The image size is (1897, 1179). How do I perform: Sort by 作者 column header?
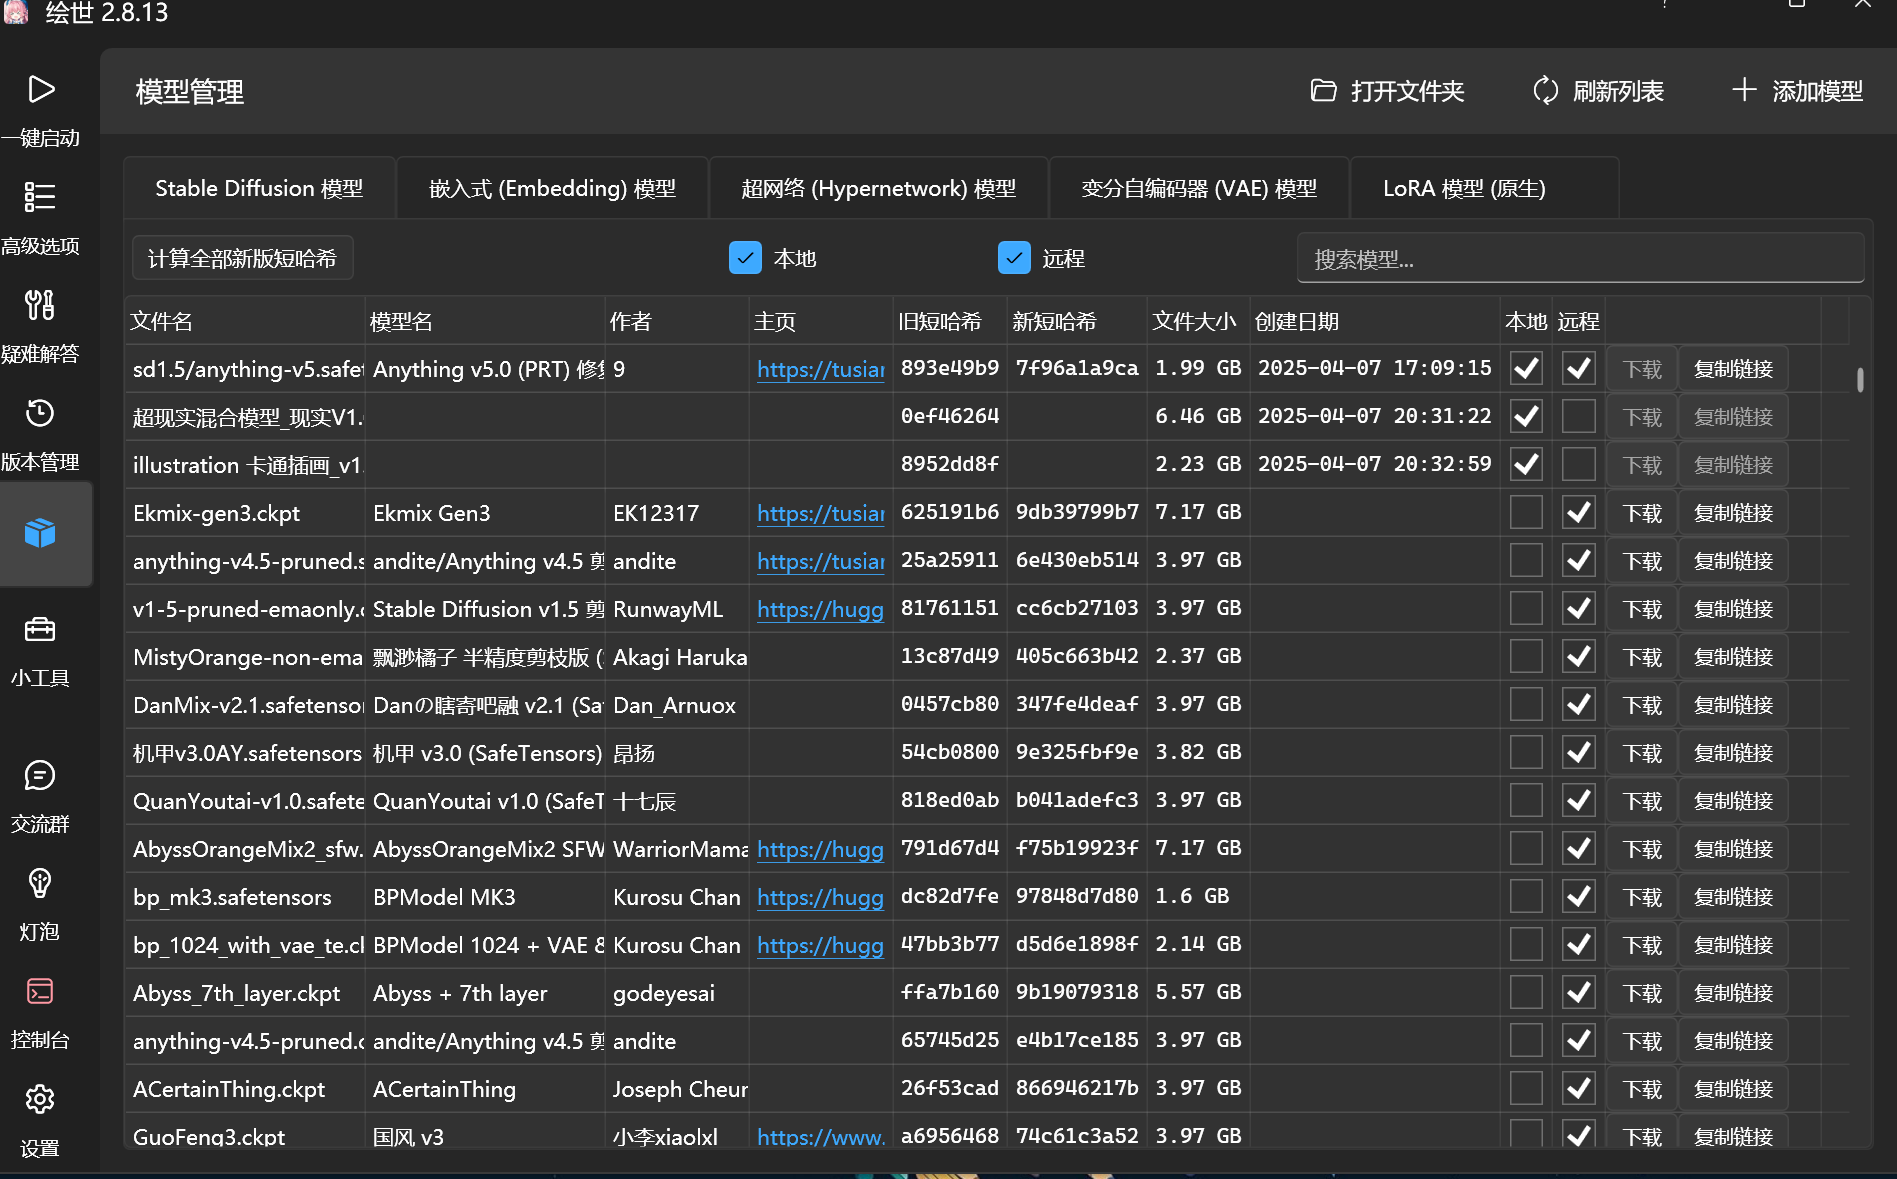(x=677, y=321)
